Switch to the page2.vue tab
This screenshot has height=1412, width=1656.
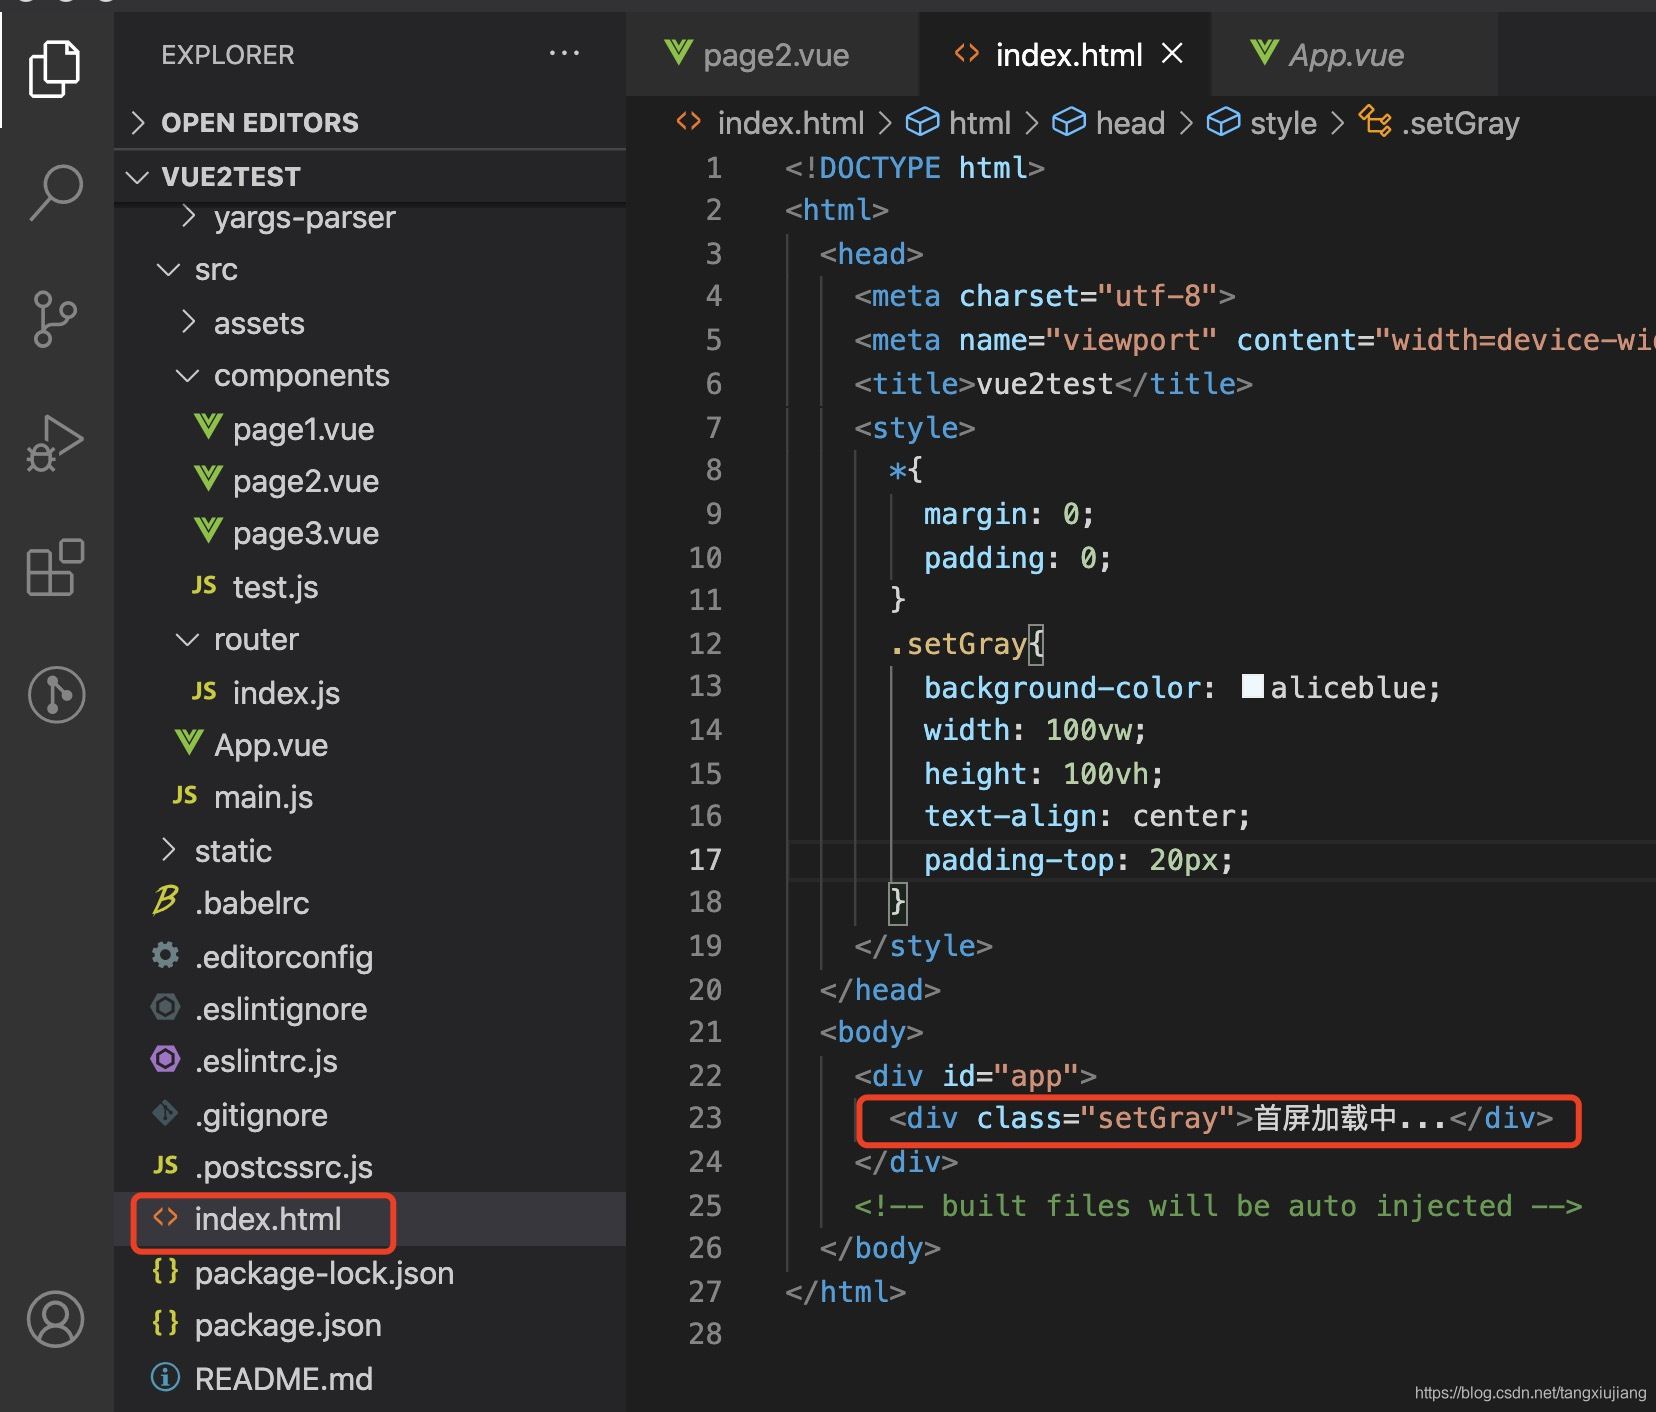pyautogui.click(x=775, y=55)
